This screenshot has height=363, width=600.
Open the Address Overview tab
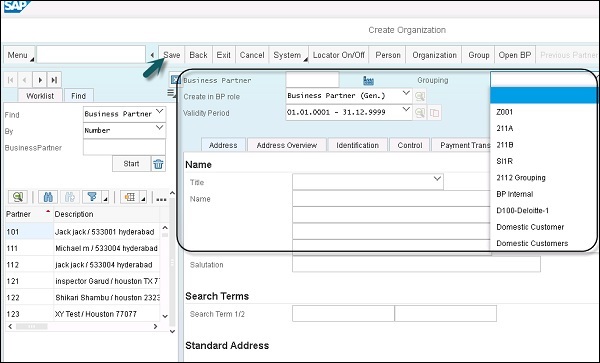(287, 145)
